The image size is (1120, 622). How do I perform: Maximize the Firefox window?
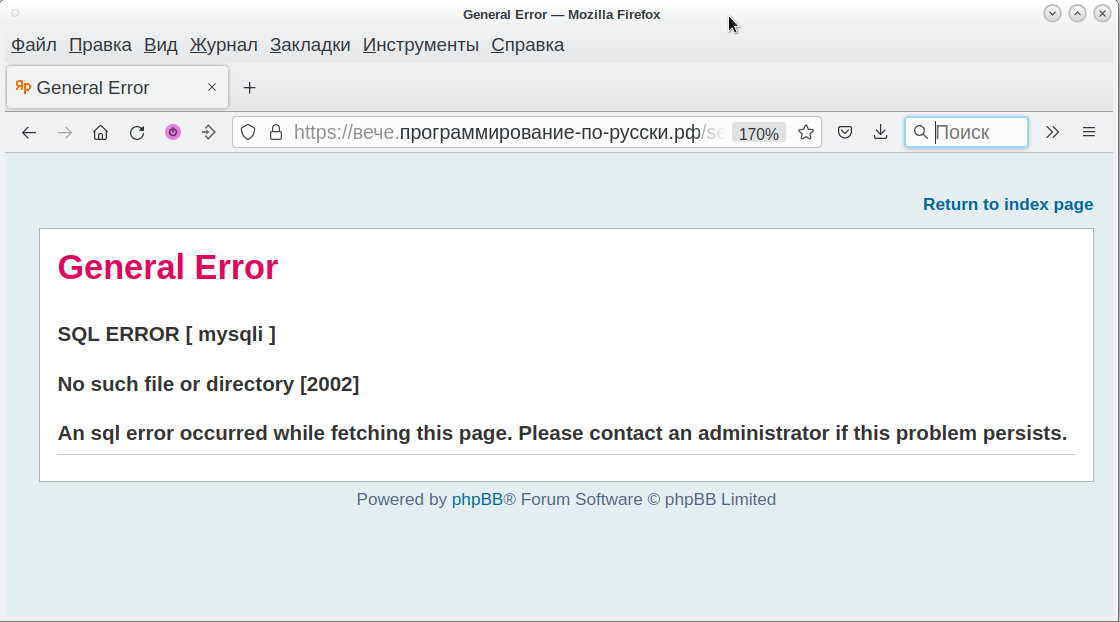[1077, 14]
